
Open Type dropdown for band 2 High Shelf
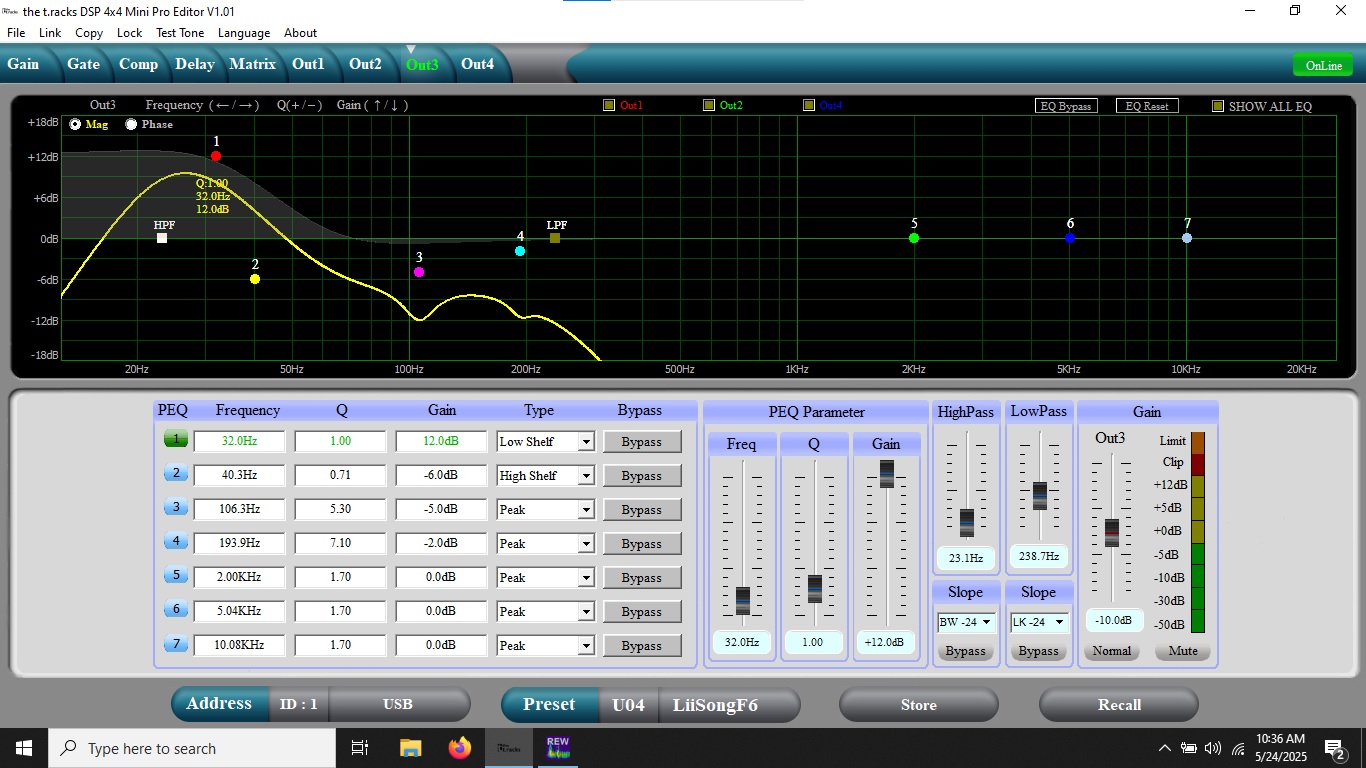[x=586, y=476]
